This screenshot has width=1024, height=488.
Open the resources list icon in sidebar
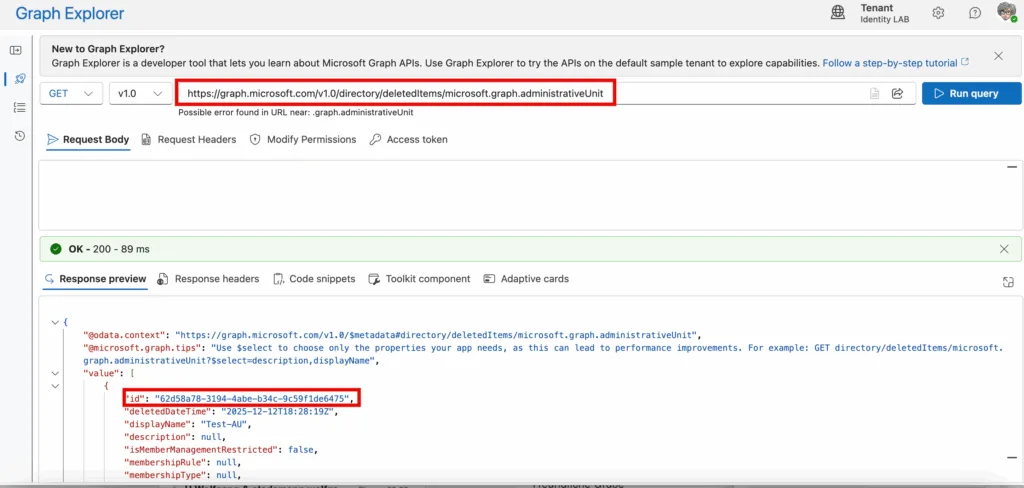coord(19,107)
